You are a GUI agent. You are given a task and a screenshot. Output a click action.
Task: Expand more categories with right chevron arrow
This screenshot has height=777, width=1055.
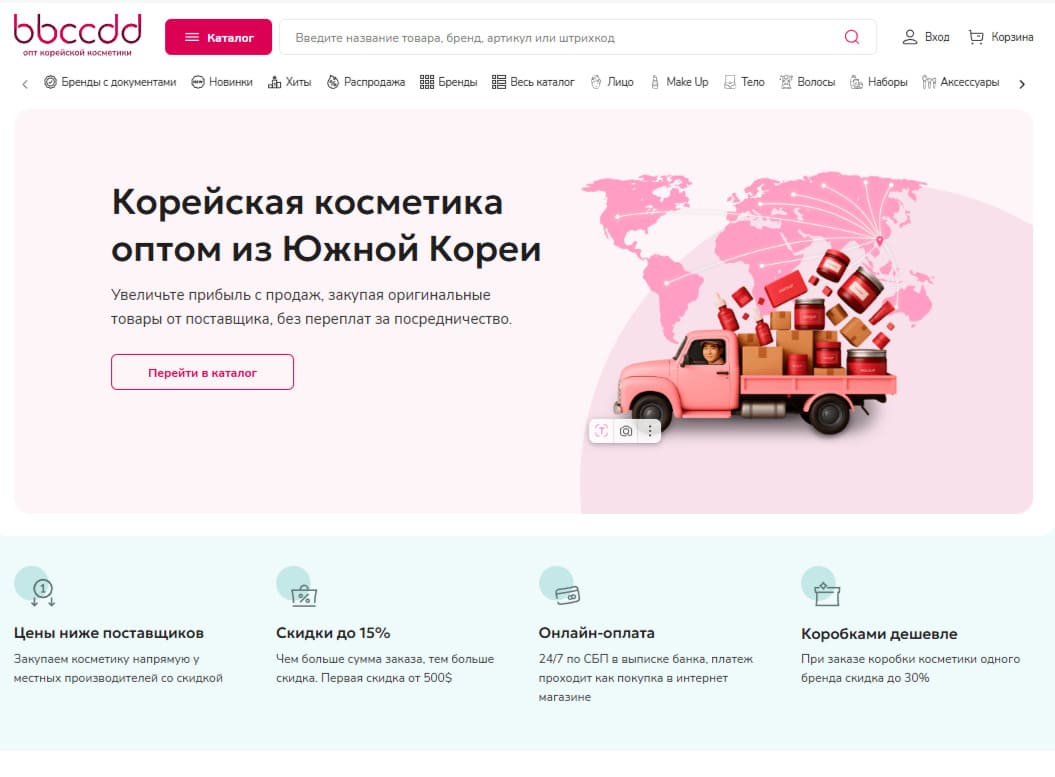click(x=1022, y=84)
